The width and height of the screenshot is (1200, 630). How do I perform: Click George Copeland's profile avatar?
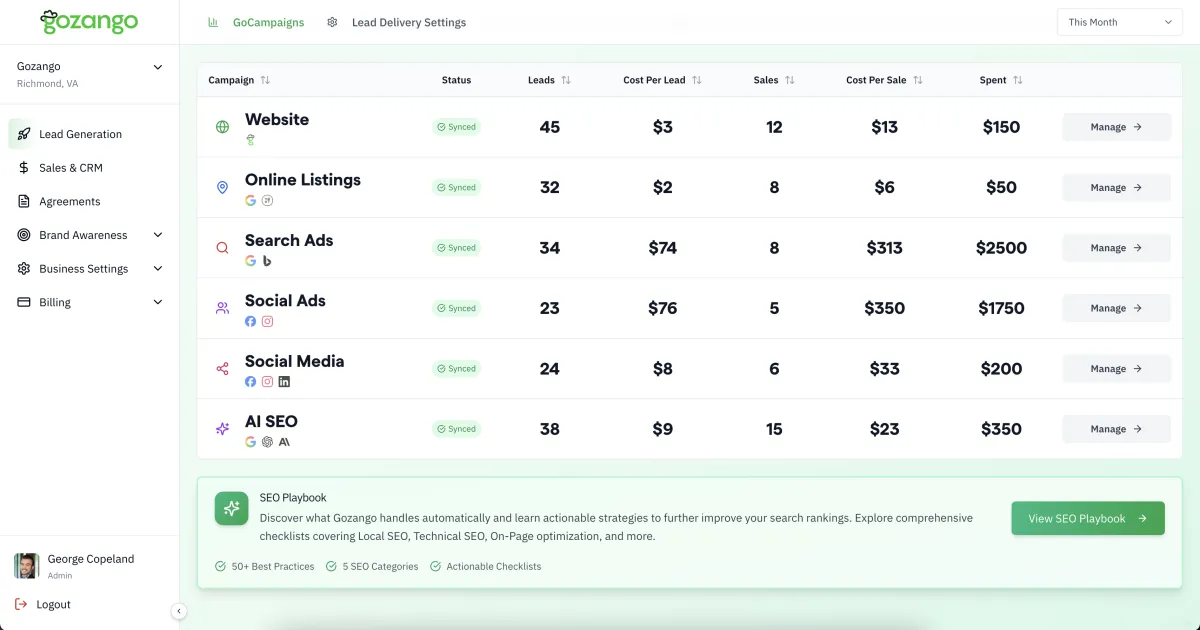(27, 566)
